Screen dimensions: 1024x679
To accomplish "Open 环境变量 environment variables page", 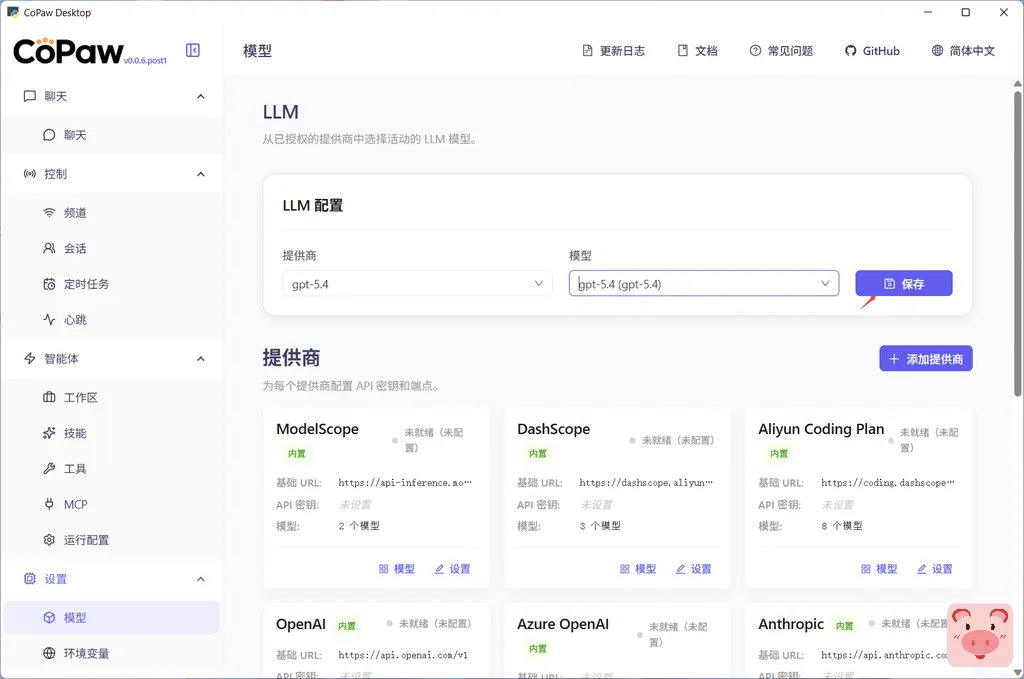I will pyautogui.click(x=112, y=654).
